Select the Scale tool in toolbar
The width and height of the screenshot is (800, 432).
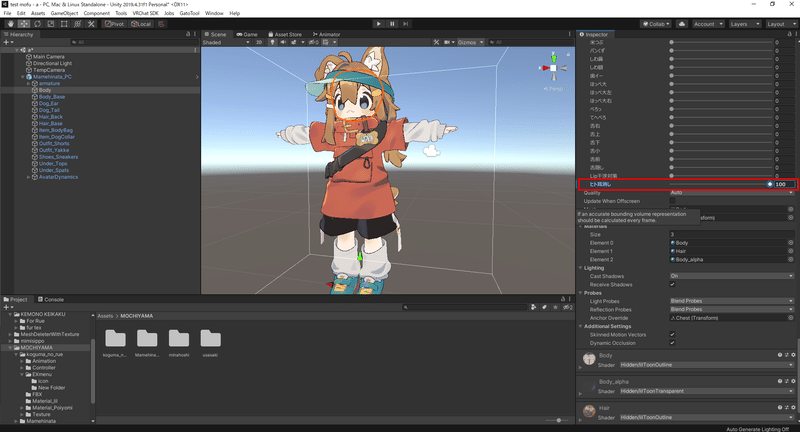(51, 24)
